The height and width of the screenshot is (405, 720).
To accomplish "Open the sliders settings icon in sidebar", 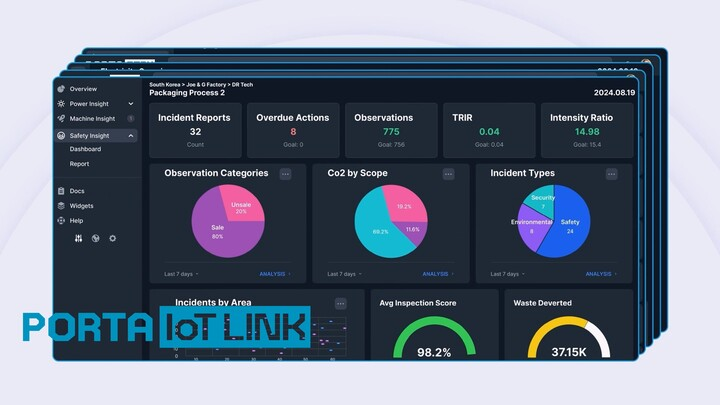I will [x=79, y=238].
